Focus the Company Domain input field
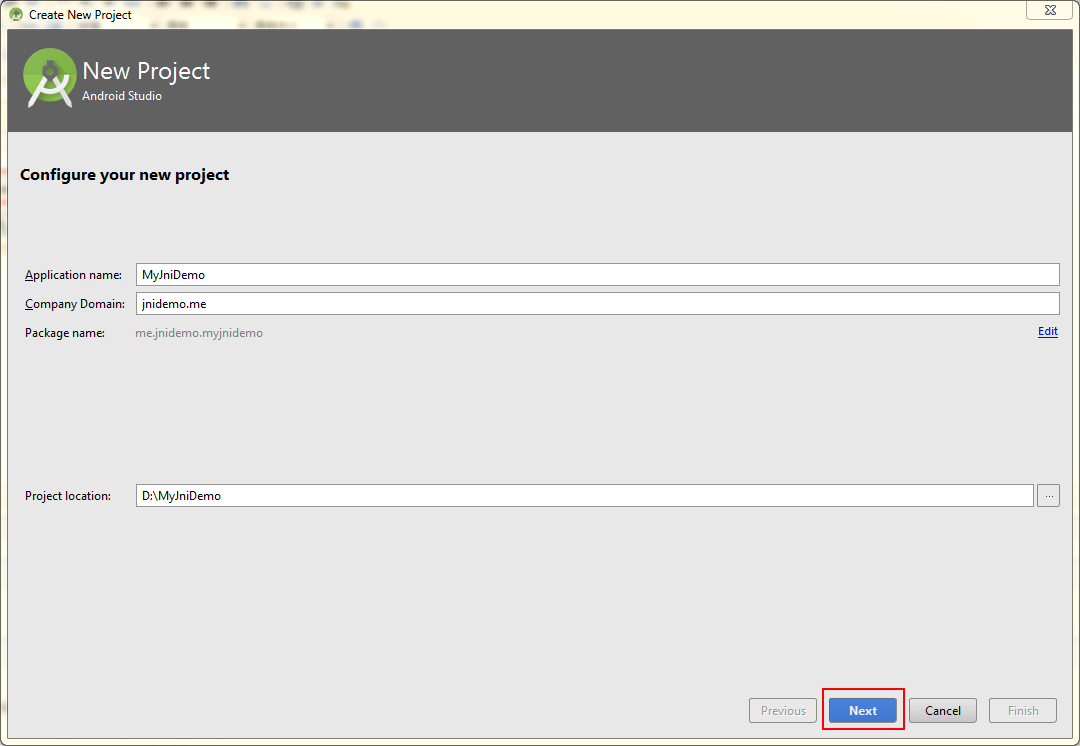 (597, 303)
